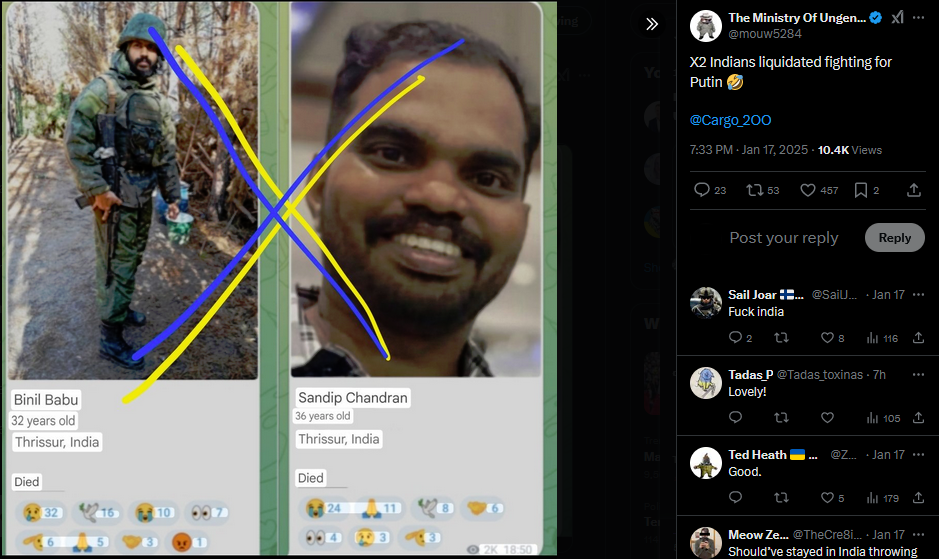Open the post's three-dot more menu
The width and height of the screenshot is (939, 559).
coord(919,18)
